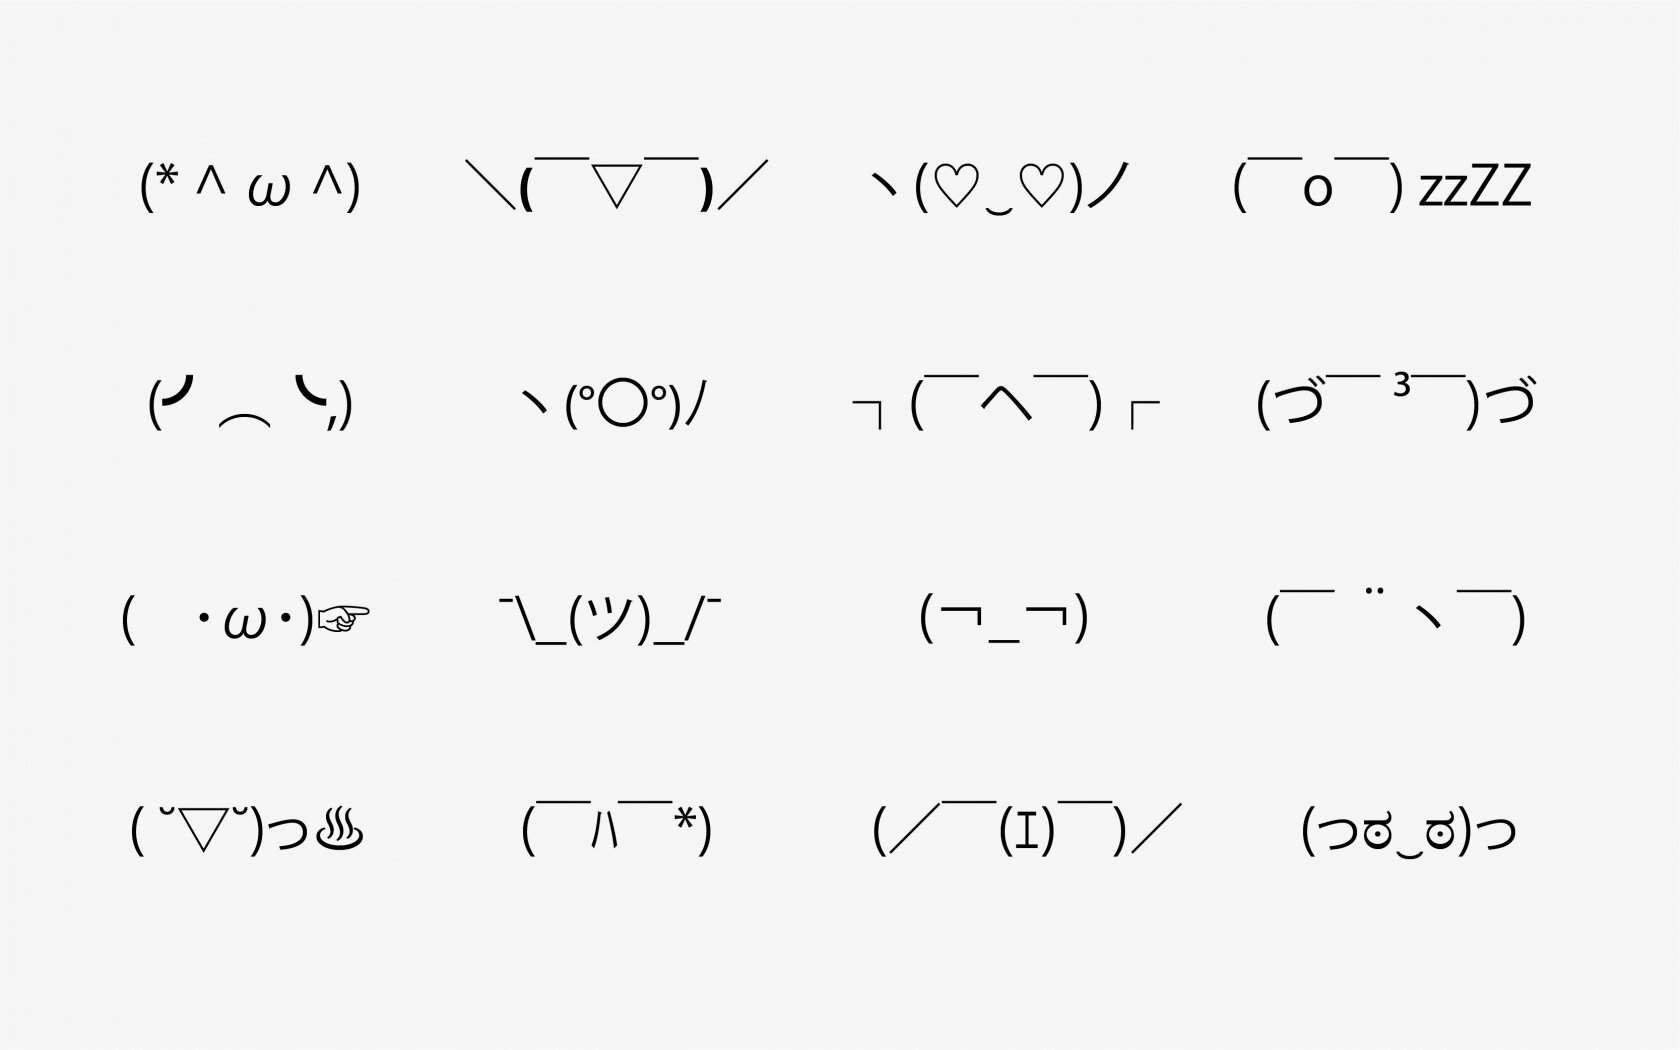Choose the hot springs triangle emoticon
Screen dimensions: 1680x1050
[x=246, y=830]
